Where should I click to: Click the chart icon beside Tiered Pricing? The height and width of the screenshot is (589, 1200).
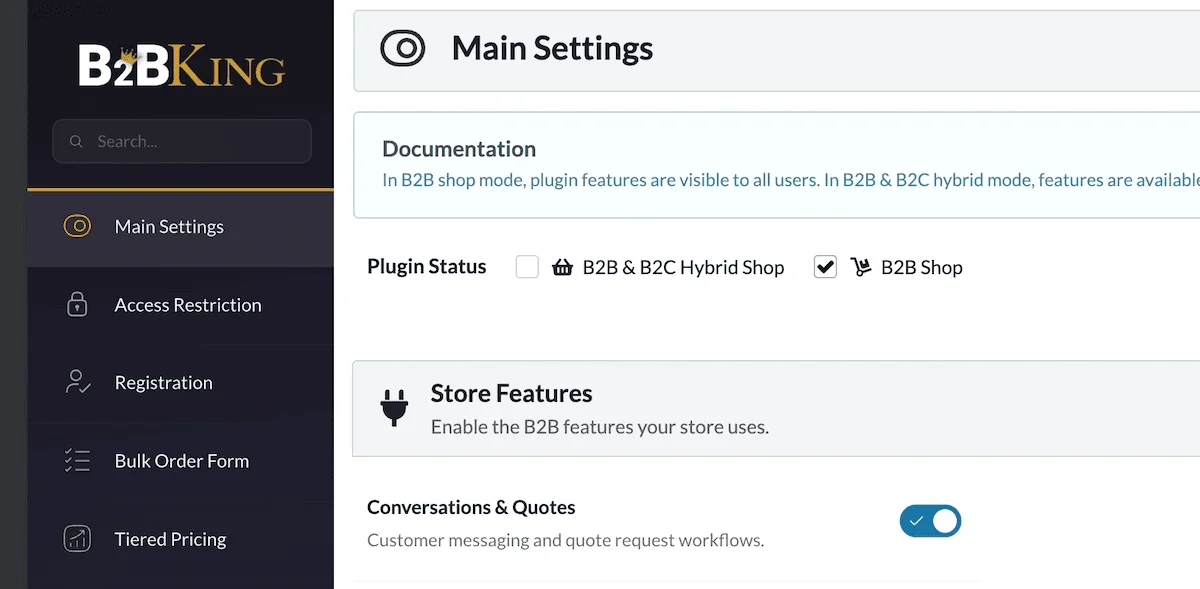(78, 538)
